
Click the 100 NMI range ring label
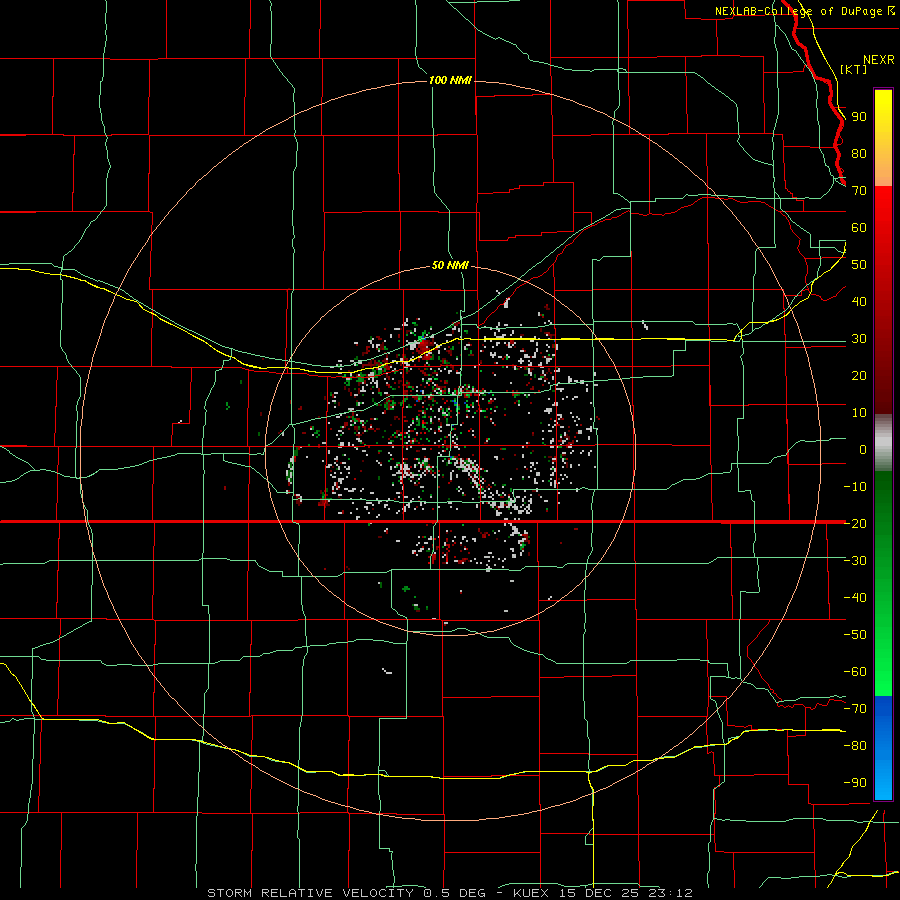click(x=450, y=80)
